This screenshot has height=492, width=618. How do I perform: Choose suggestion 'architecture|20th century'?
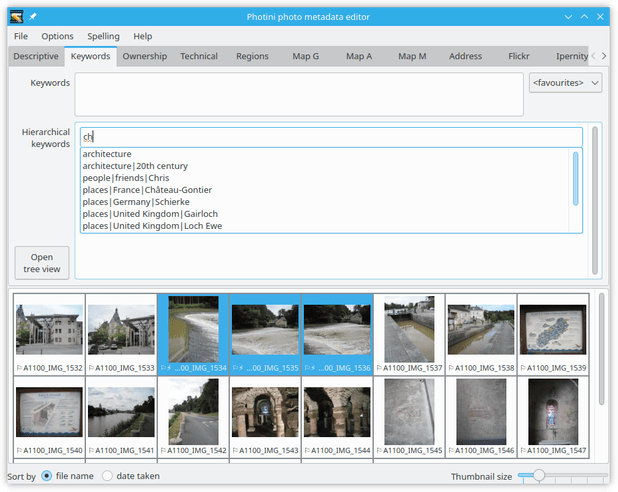click(x=325, y=166)
